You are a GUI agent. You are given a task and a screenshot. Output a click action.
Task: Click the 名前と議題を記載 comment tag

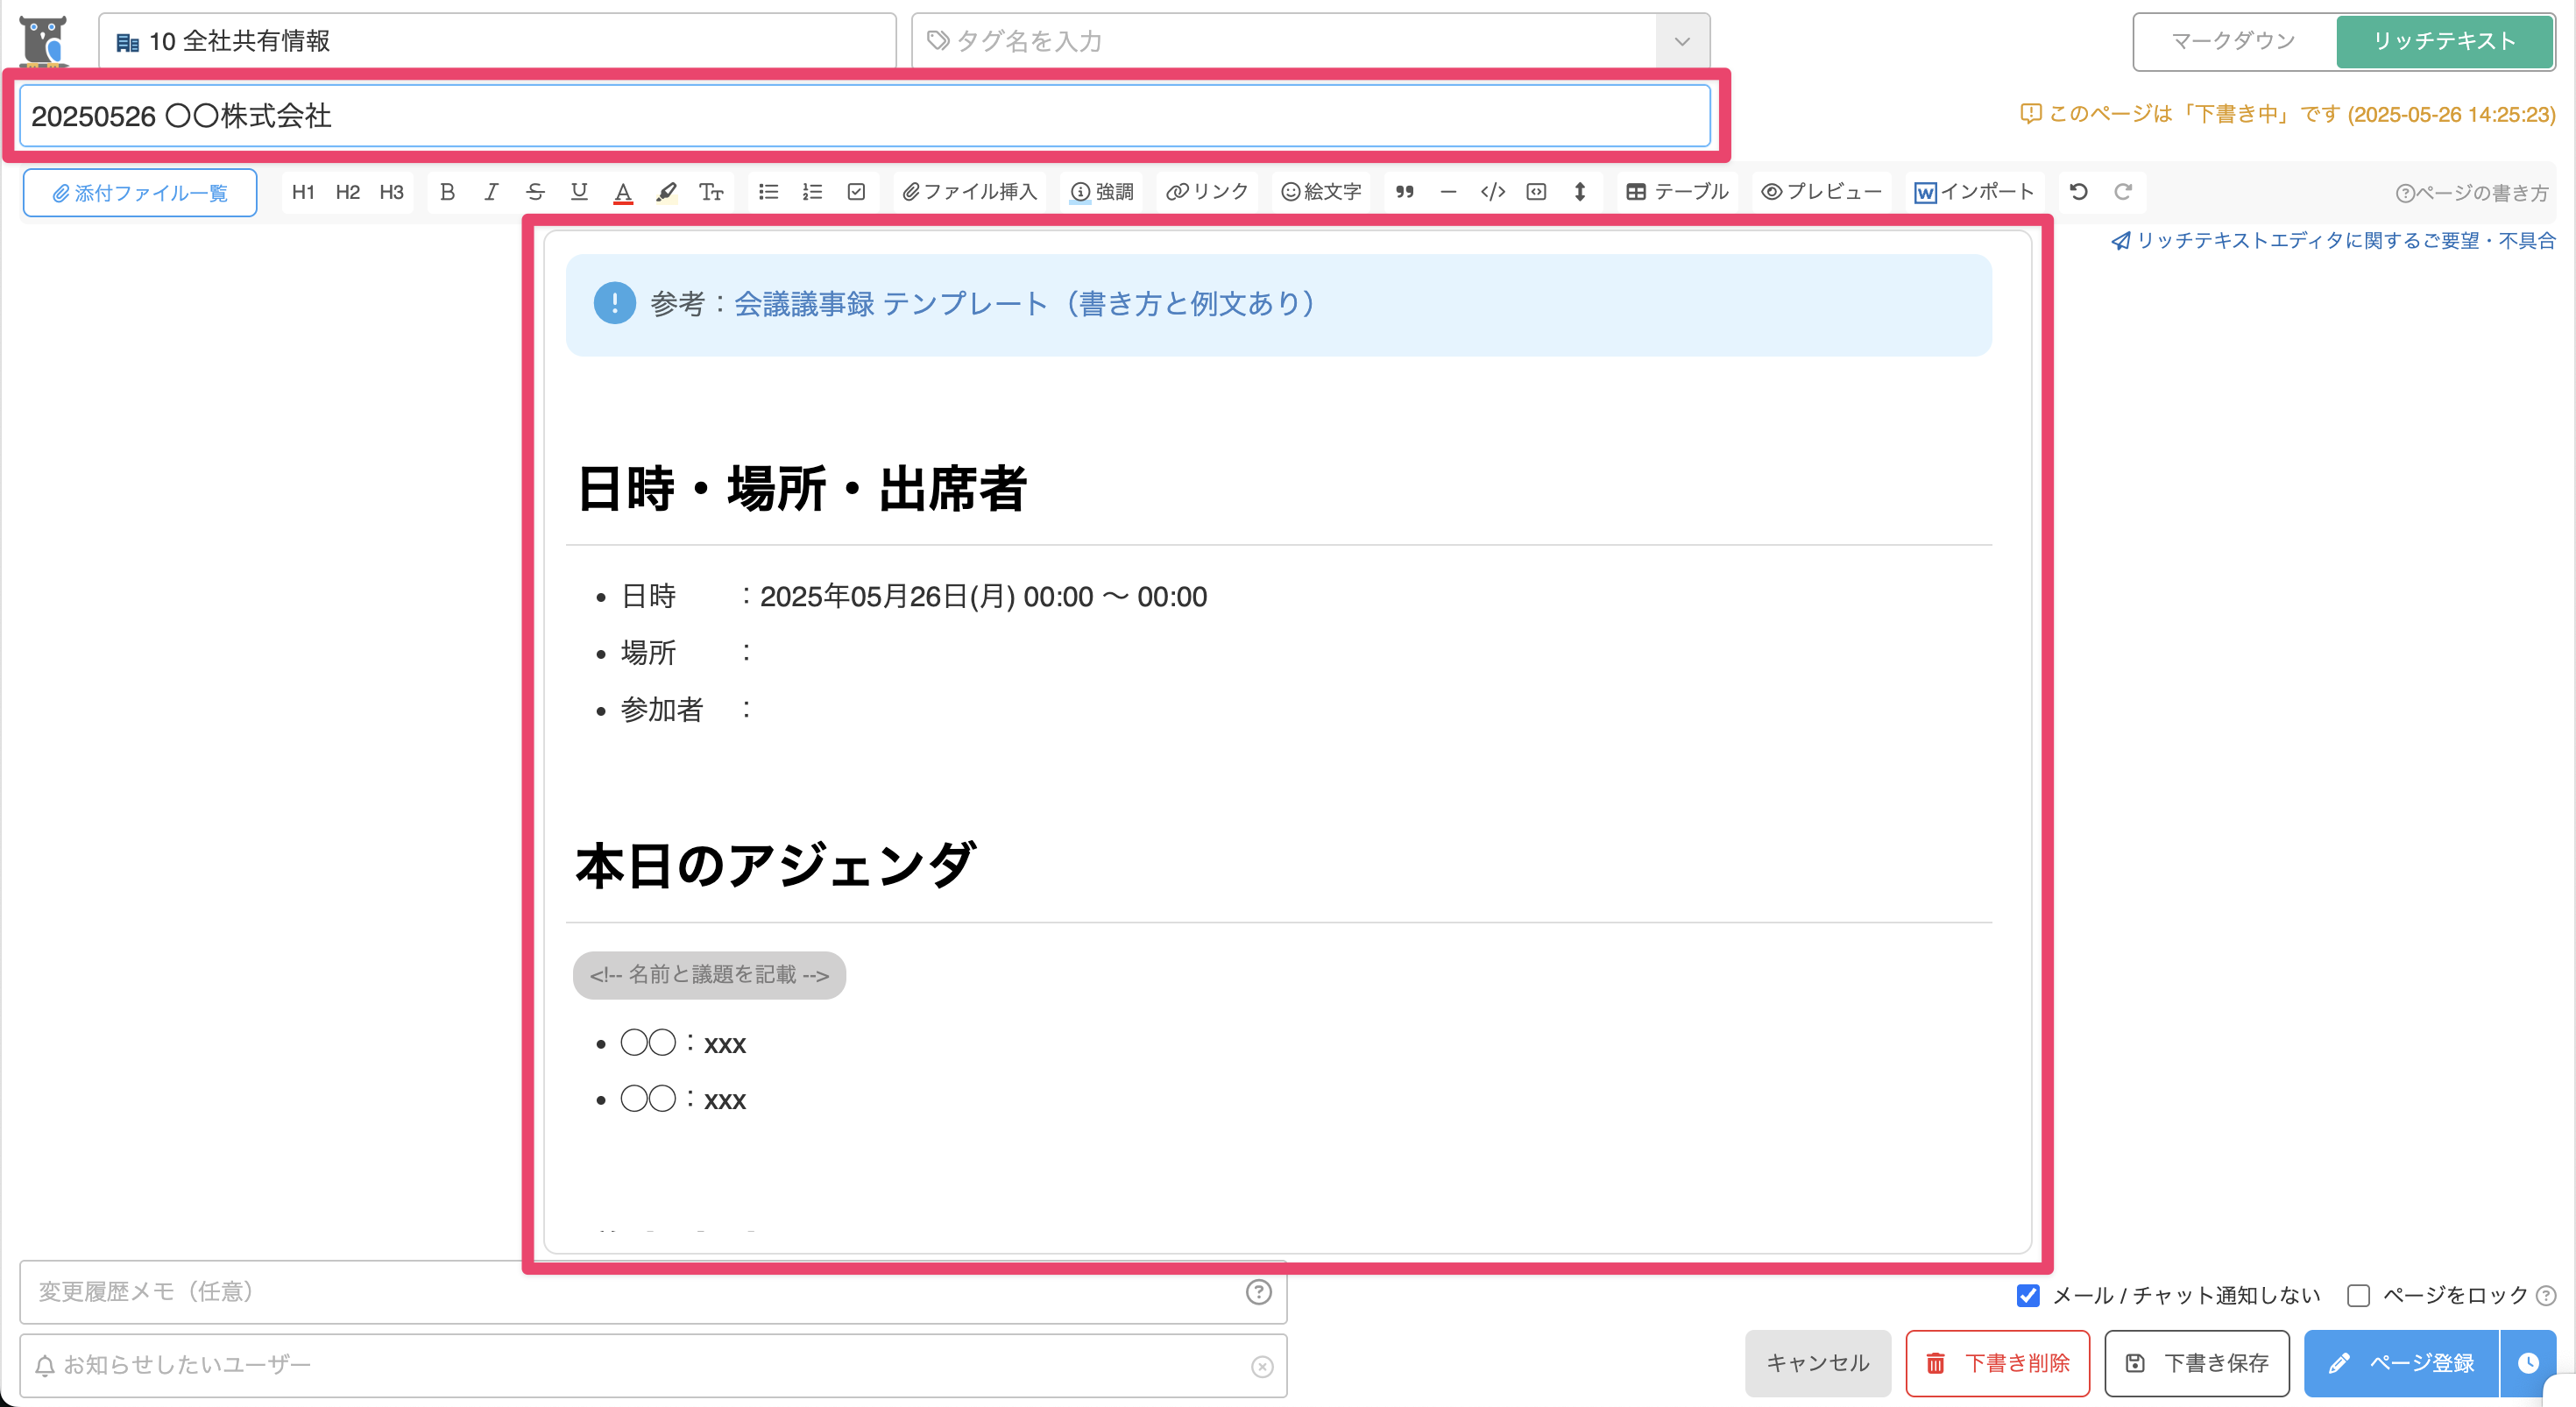709,975
